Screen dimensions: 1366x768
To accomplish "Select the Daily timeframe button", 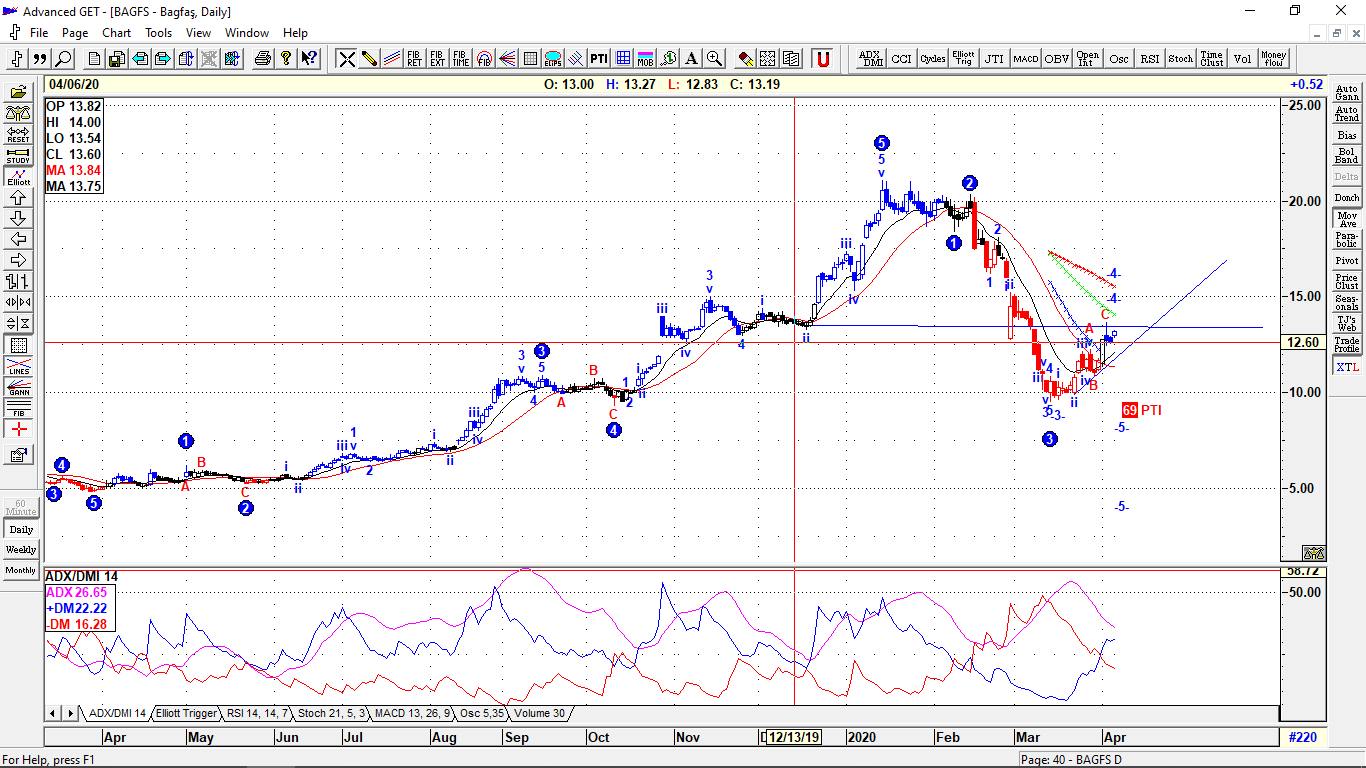I will pyautogui.click(x=21, y=530).
